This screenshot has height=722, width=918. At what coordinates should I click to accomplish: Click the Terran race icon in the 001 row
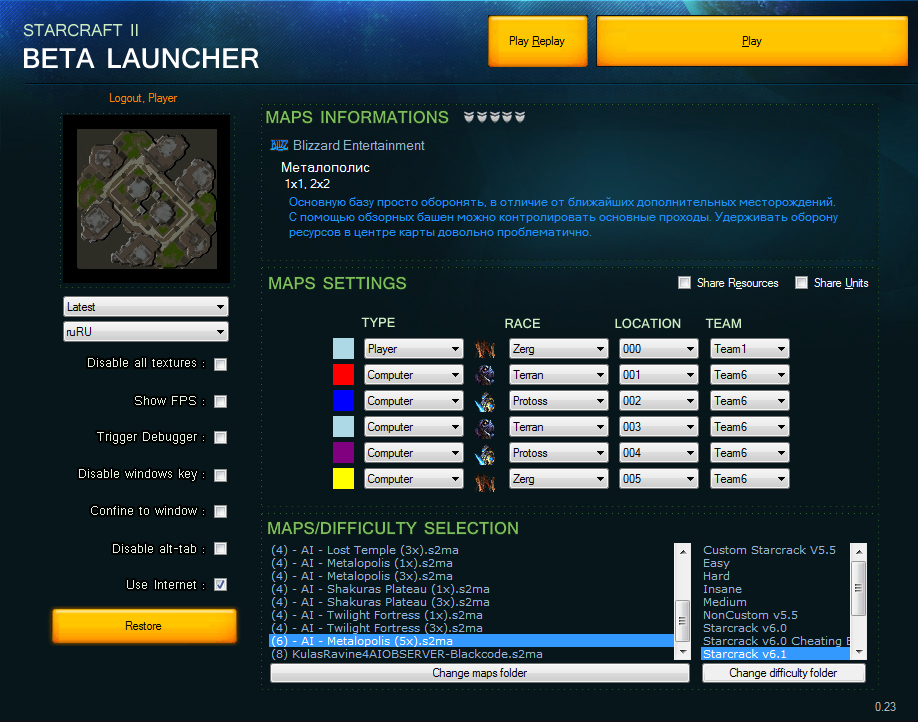pos(485,375)
